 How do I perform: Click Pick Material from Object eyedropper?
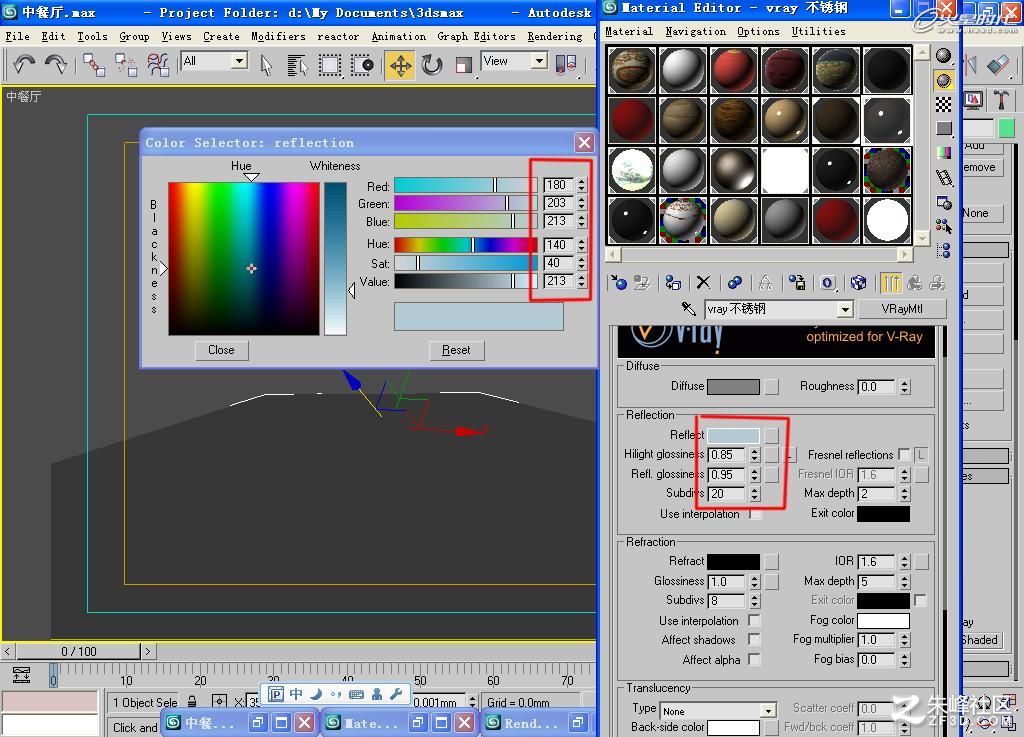(x=688, y=308)
